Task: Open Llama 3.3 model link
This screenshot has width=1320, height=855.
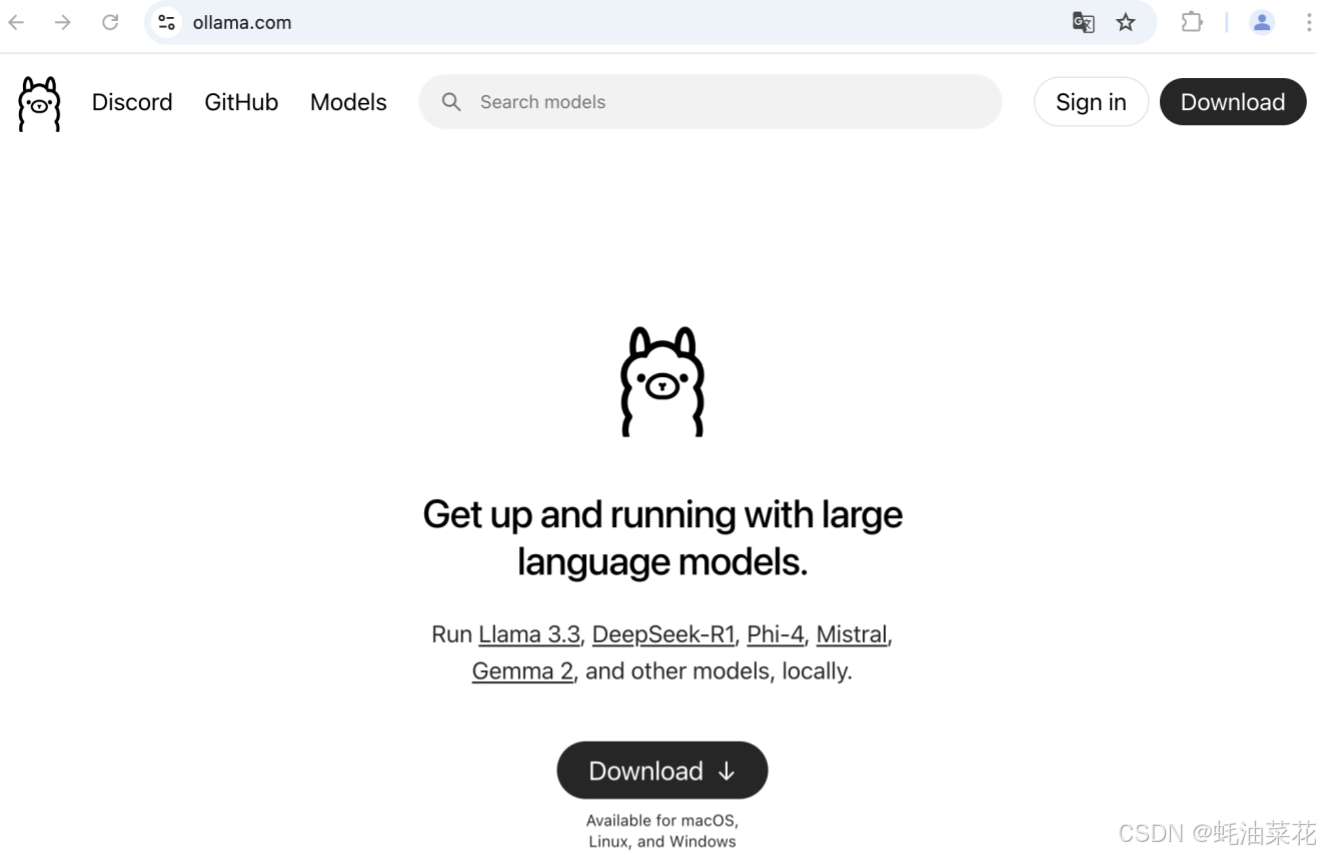Action: pos(529,635)
